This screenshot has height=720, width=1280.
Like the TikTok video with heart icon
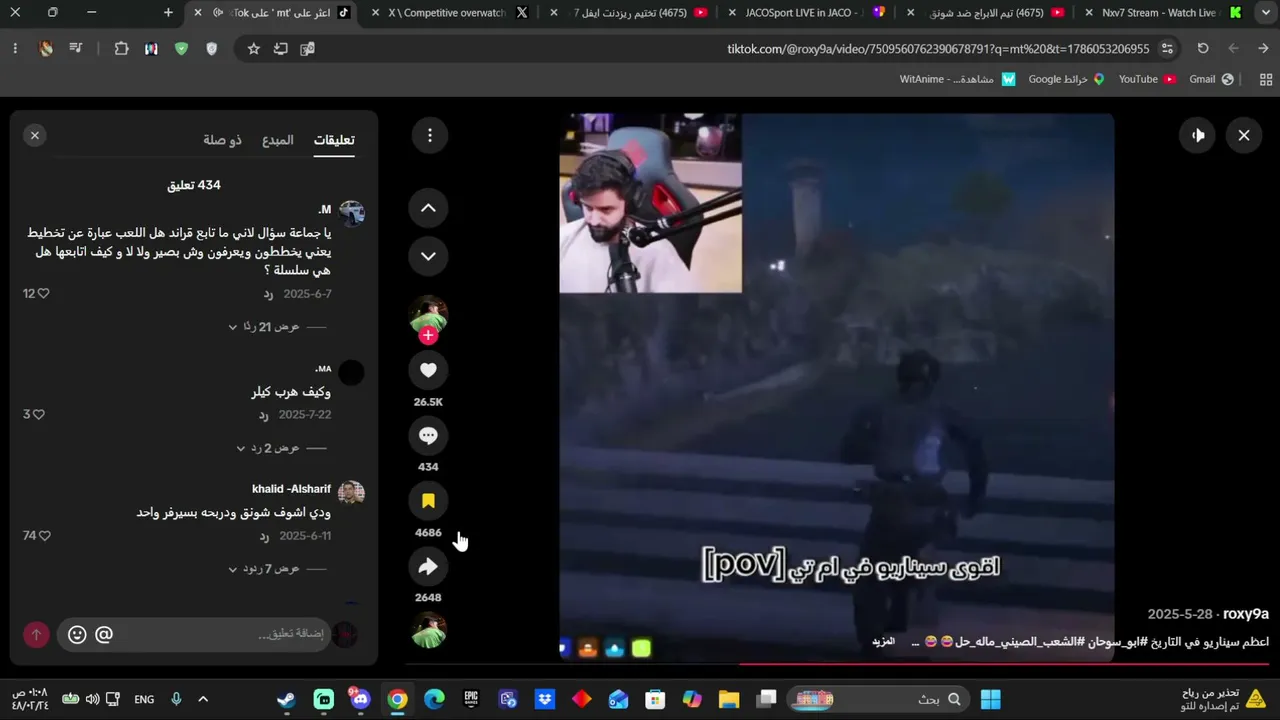pyautogui.click(x=428, y=370)
